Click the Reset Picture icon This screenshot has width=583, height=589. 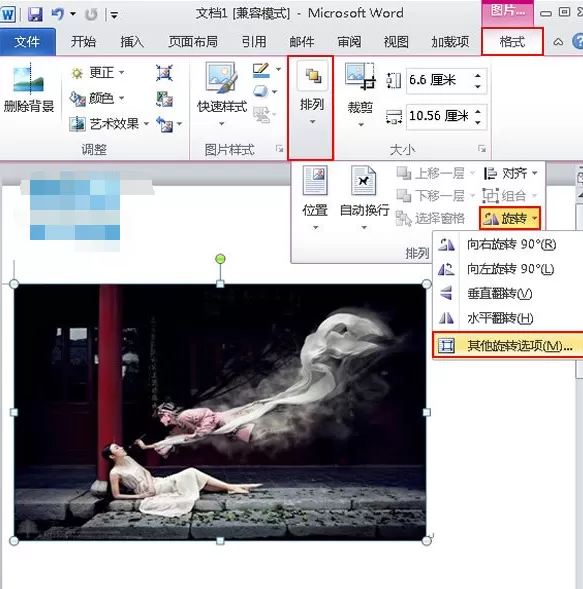(x=165, y=124)
